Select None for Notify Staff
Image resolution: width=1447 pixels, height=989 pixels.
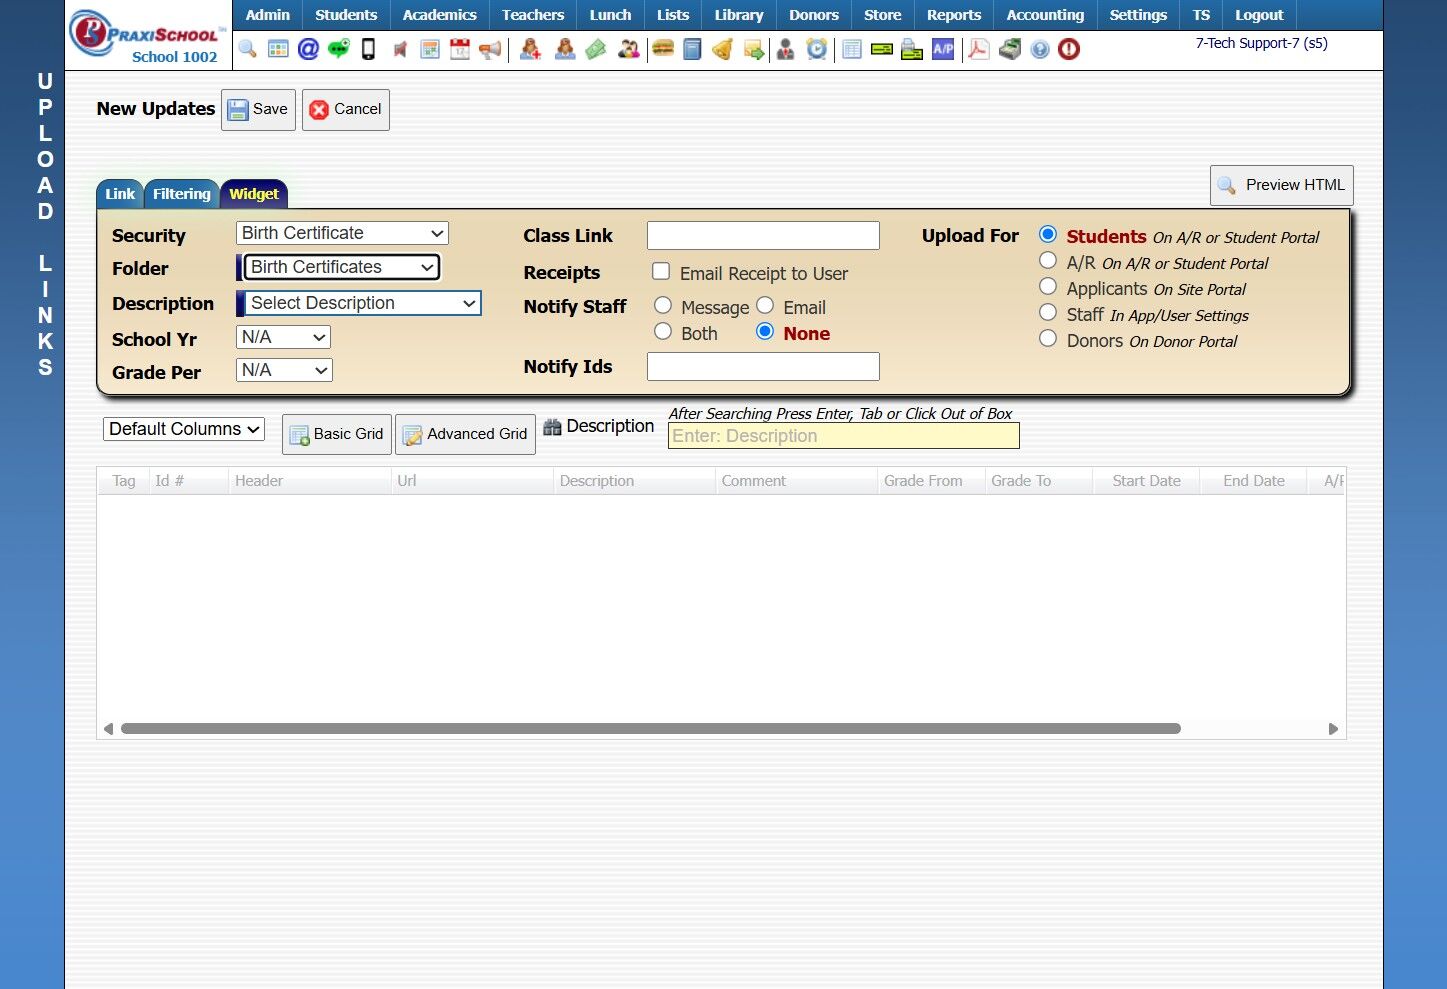pyautogui.click(x=765, y=331)
